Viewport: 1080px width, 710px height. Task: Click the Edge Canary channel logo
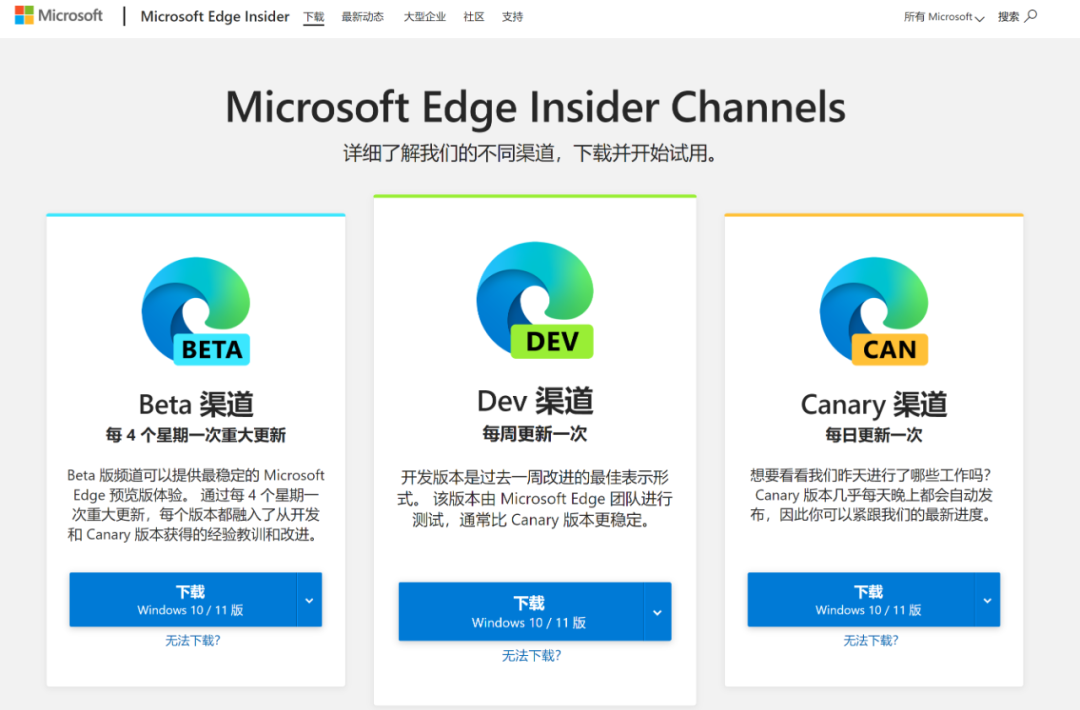pyautogui.click(x=874, y=311)
